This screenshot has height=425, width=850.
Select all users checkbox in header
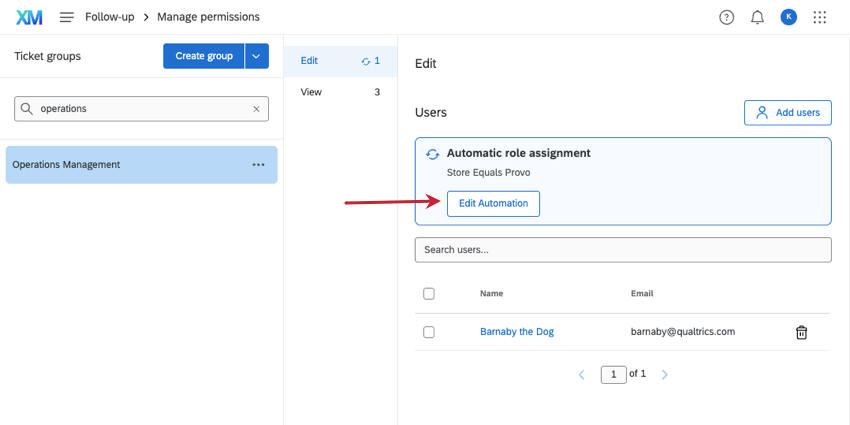(x=429, y=294)
